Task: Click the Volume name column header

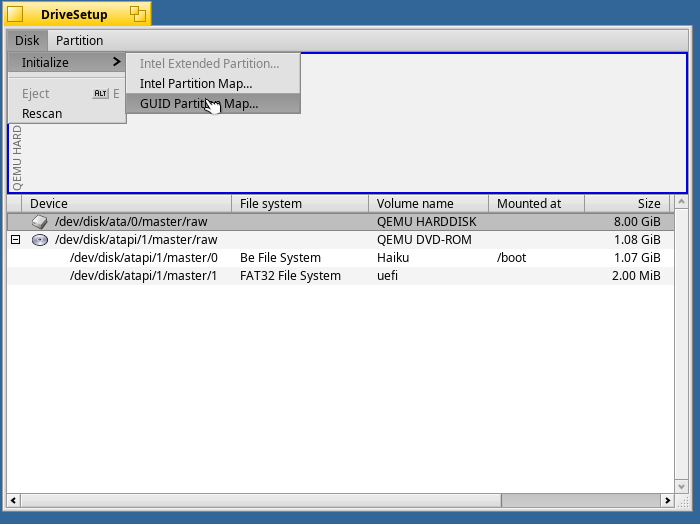Action: (x=428, y=203)
